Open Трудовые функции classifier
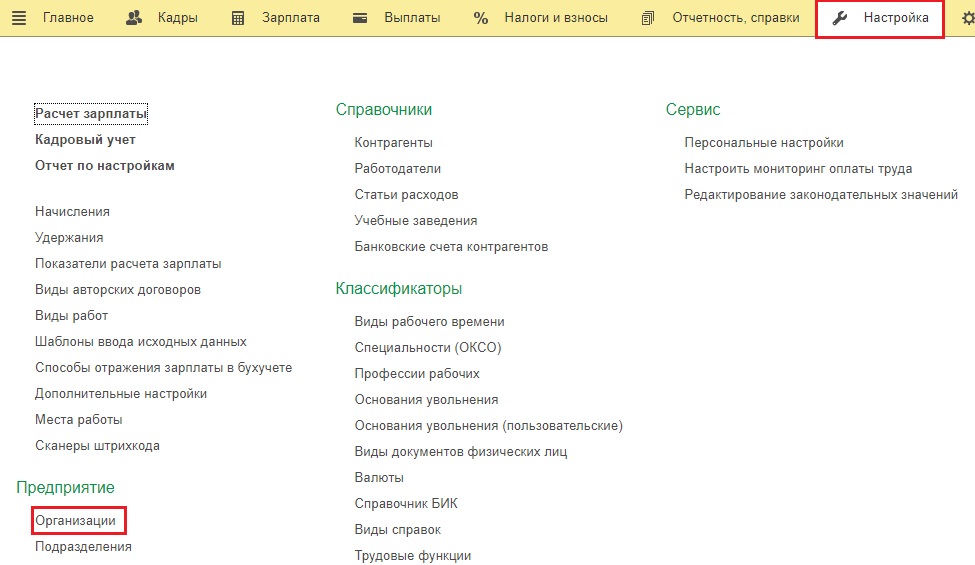The image size is (975, 565). click(x=413, y=556)
